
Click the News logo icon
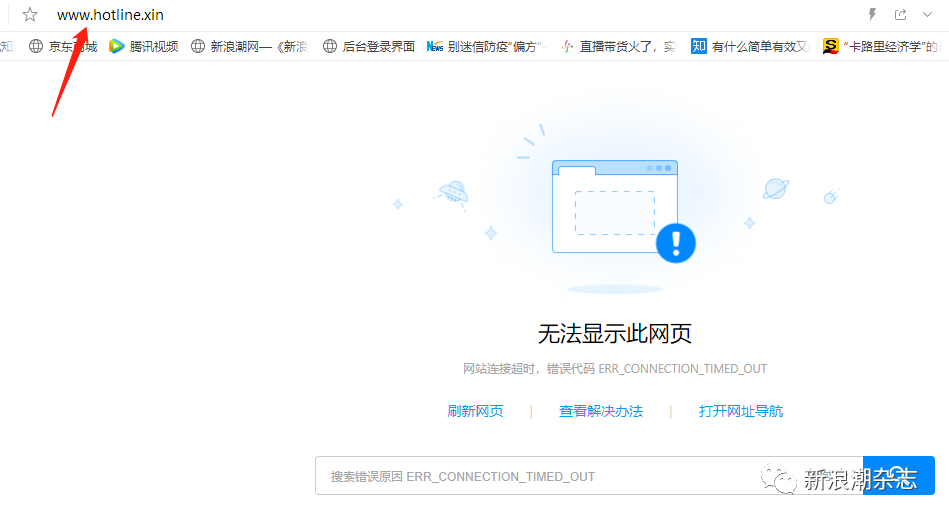pyautogui.click(x=435, y=47)
